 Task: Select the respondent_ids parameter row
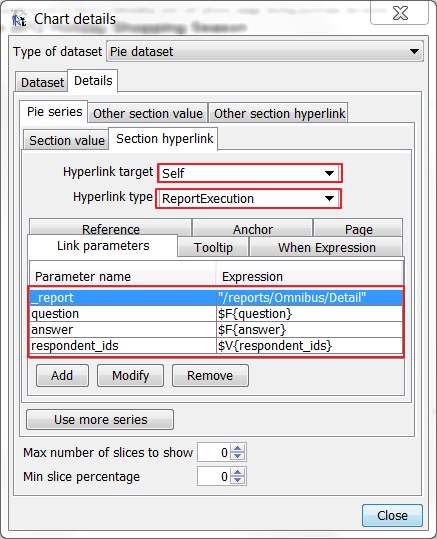[x=216, y=345]
